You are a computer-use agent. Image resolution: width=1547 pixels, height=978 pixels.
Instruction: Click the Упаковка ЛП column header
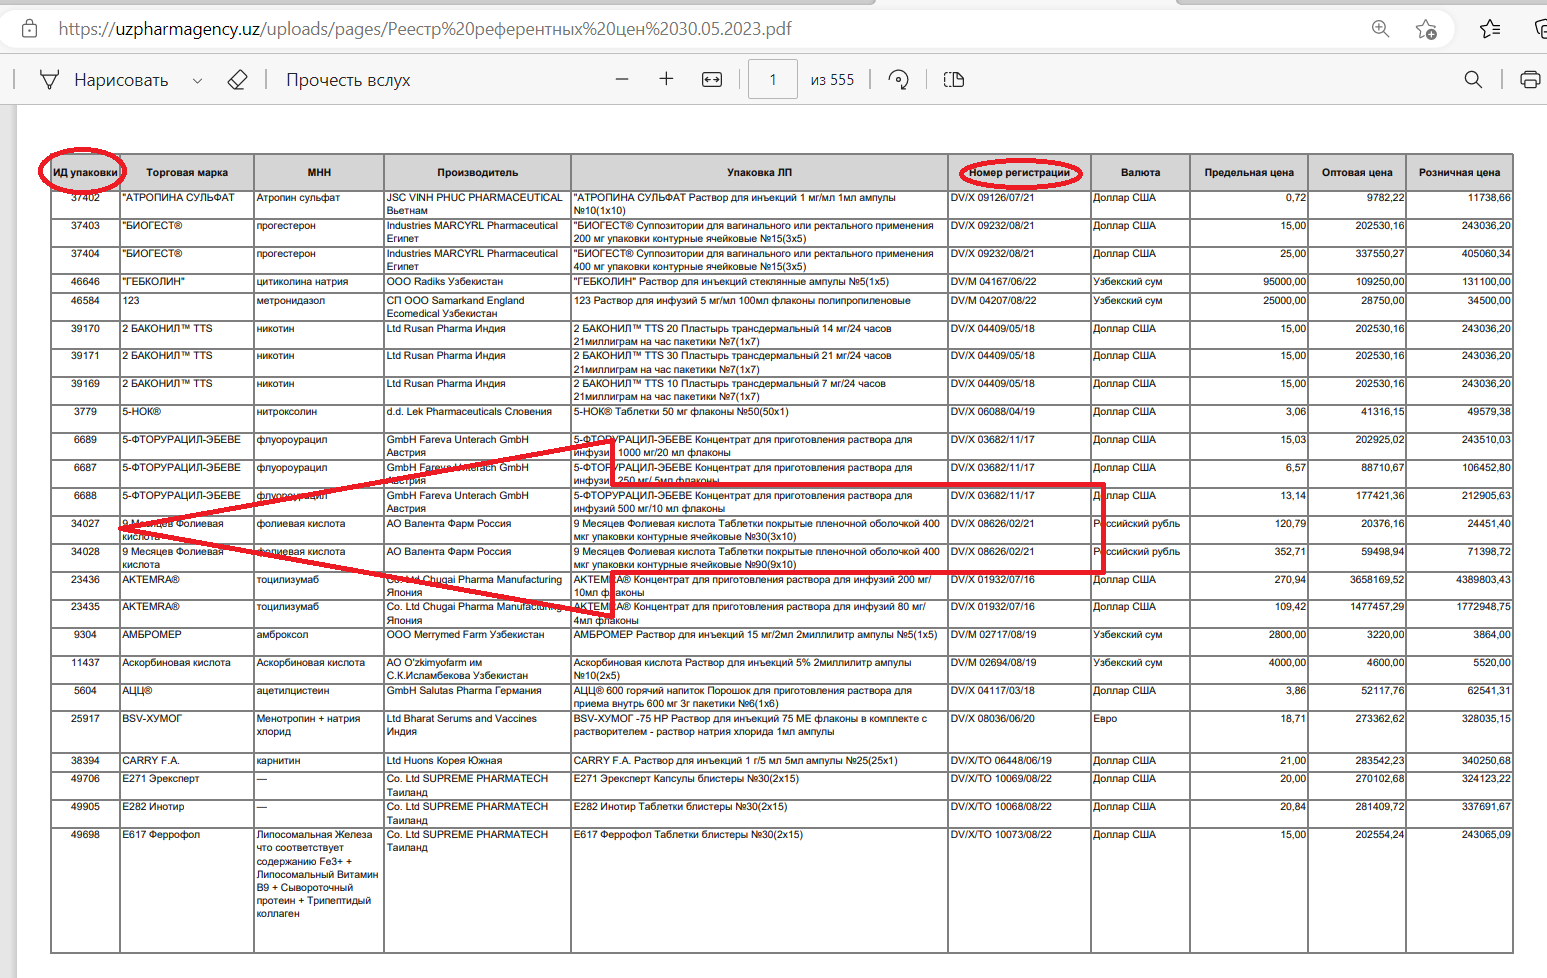pyautogui.click(x=759, y=172)
